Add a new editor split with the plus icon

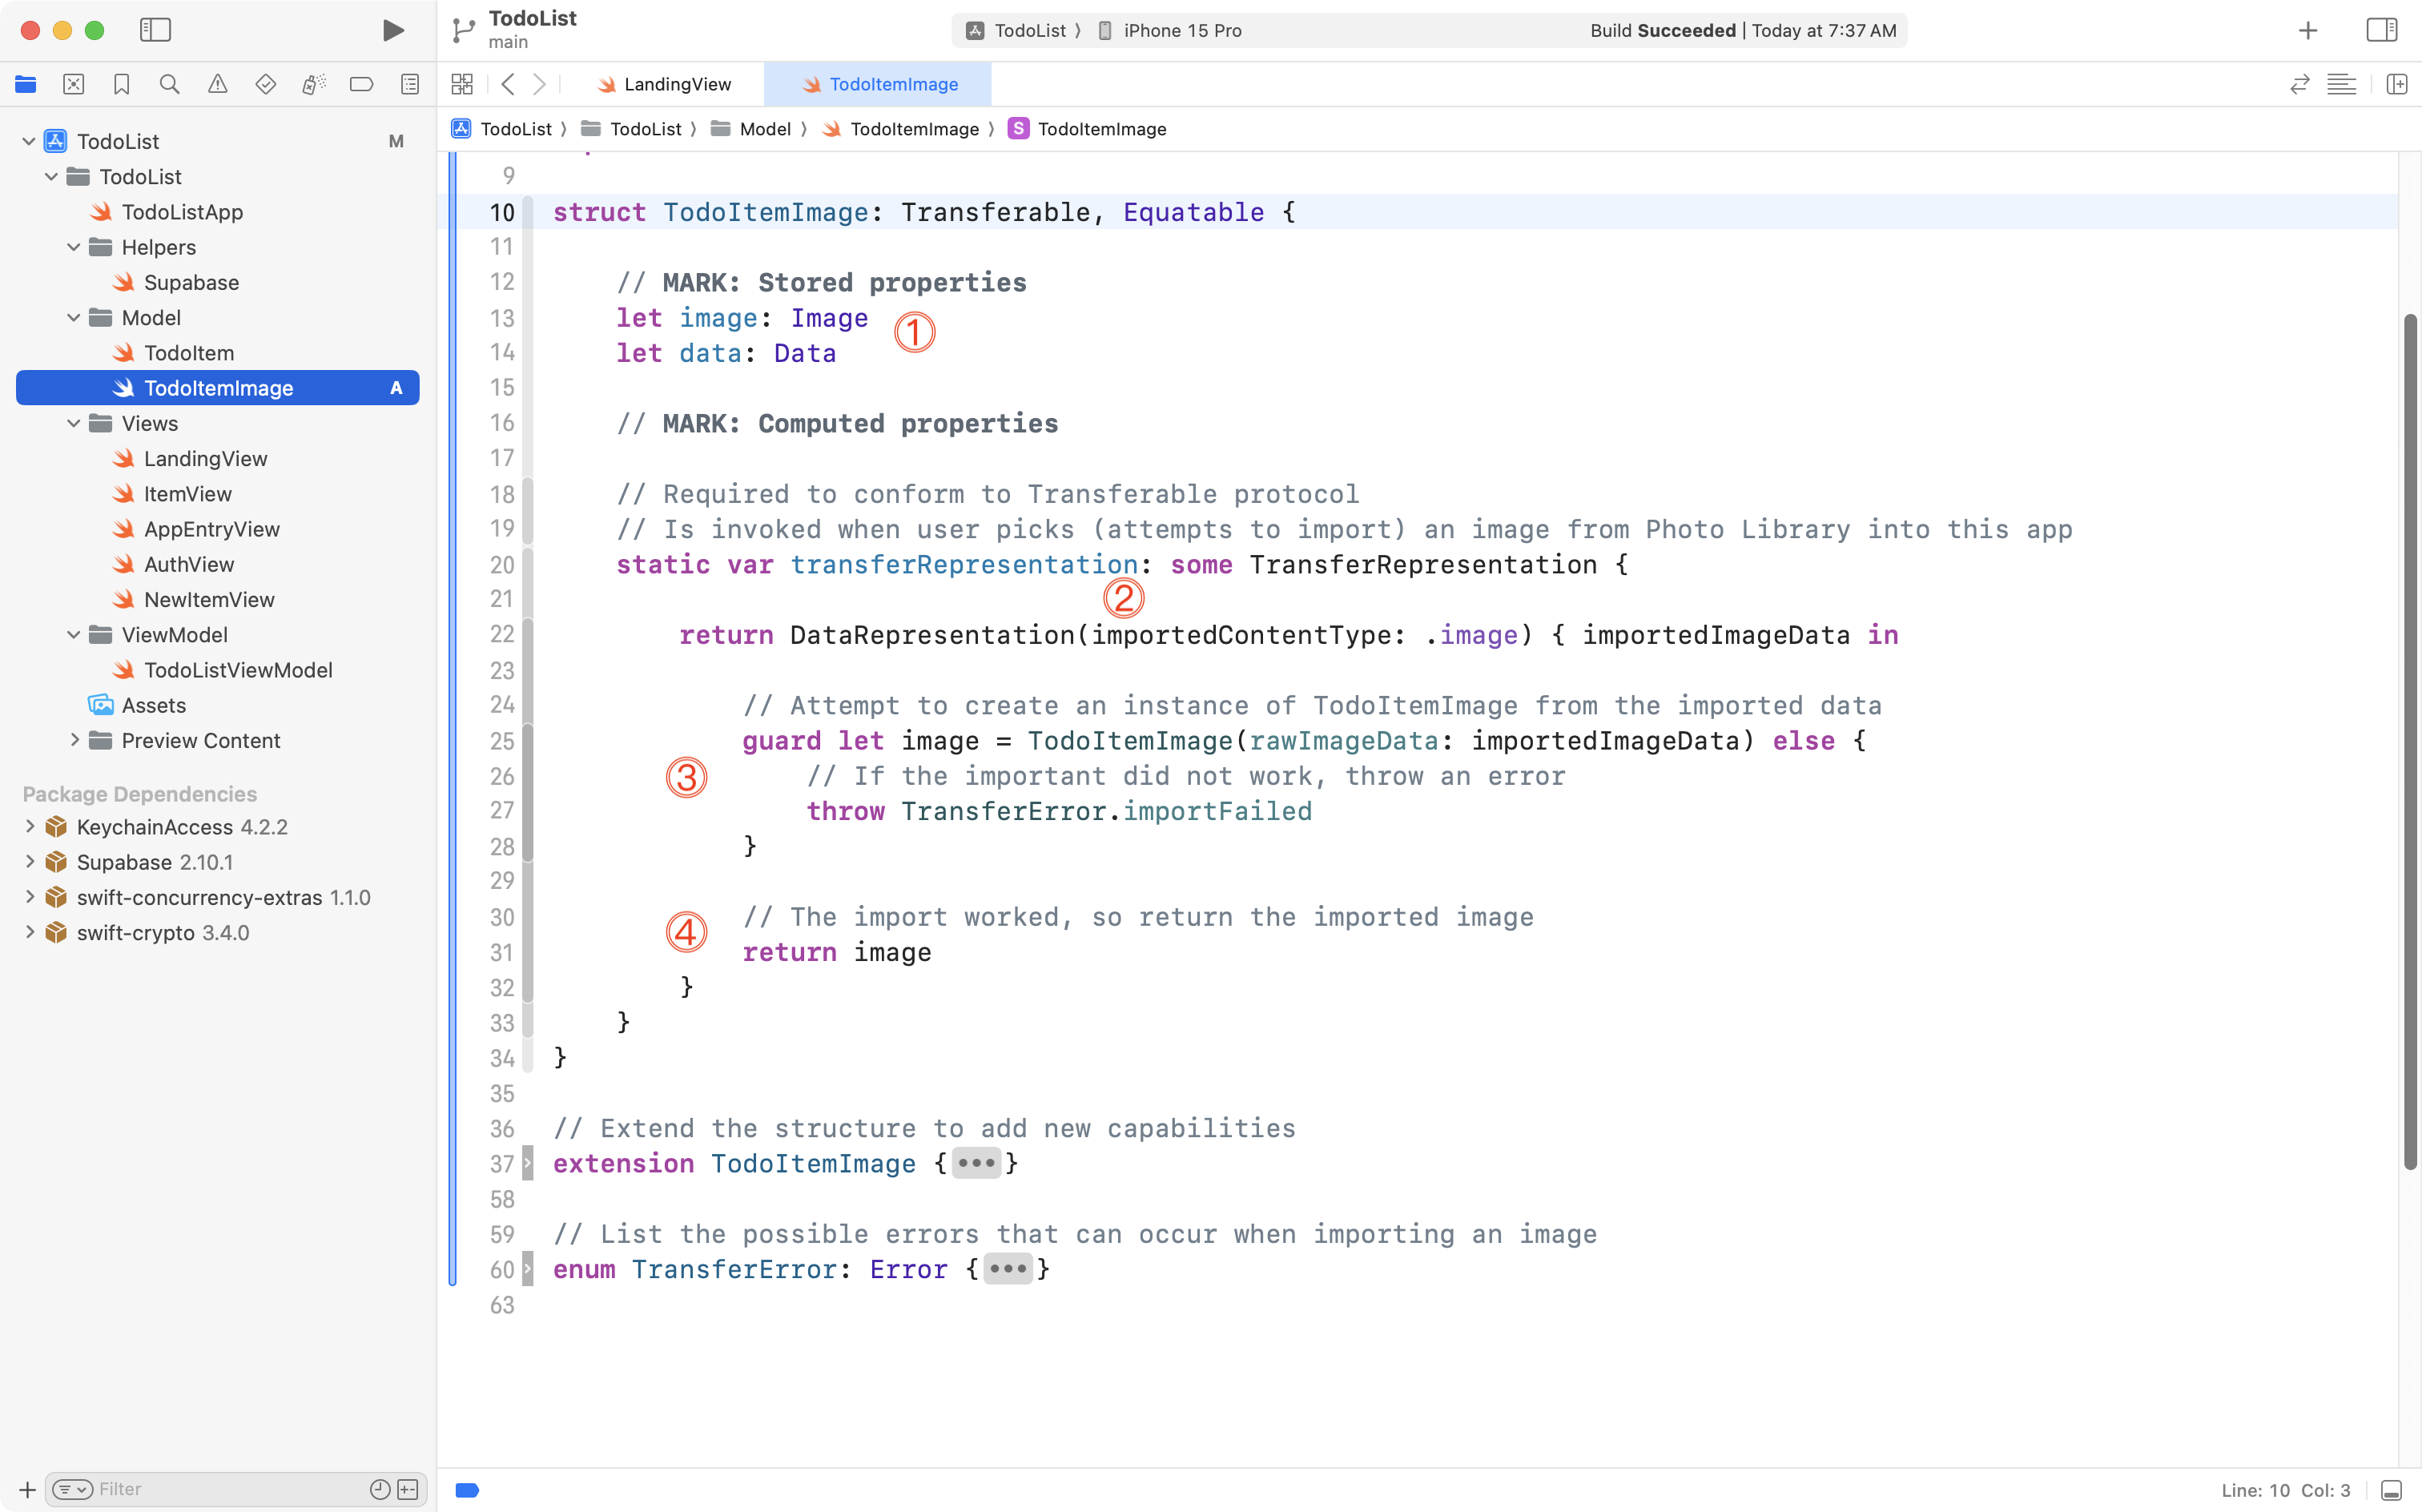pyautogui.click(x=2398, y=84)
